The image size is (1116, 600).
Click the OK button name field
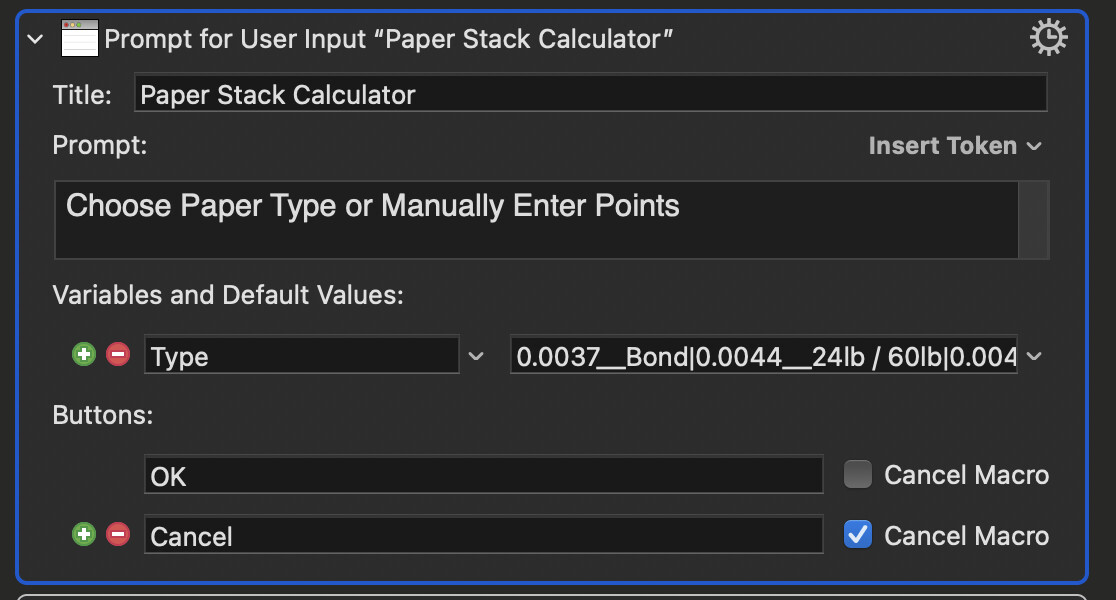coord(483,476)
